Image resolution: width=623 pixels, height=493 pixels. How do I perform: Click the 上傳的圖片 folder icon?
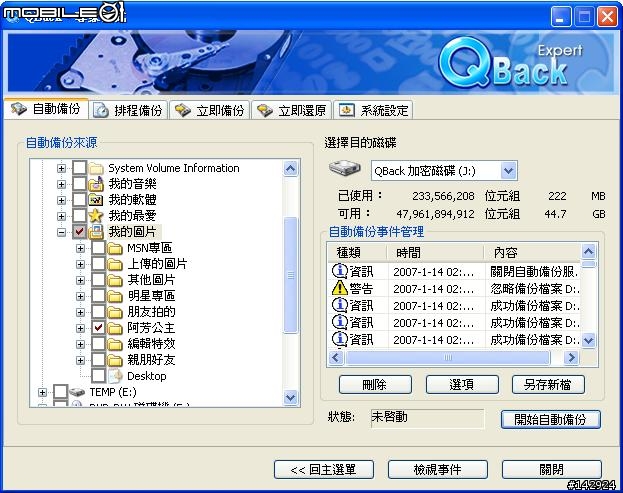point(115,264)
